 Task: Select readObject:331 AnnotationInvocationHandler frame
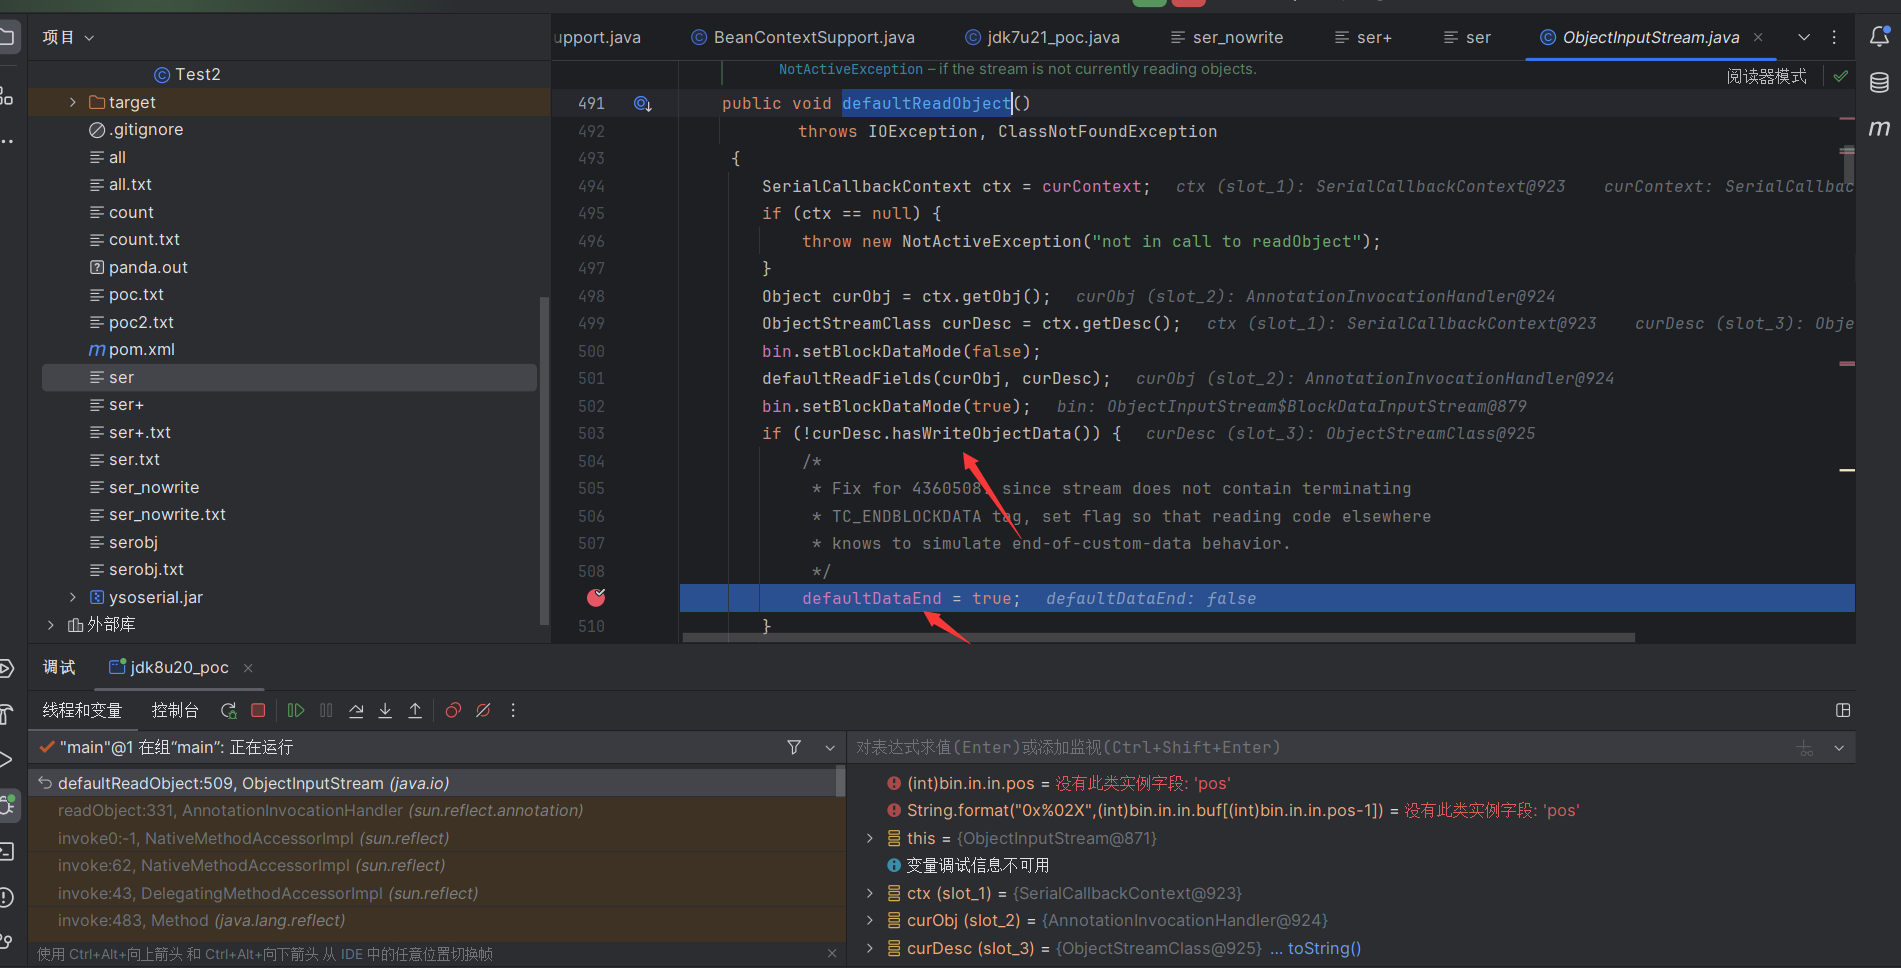pyautogui.click(x=437, y=810)
